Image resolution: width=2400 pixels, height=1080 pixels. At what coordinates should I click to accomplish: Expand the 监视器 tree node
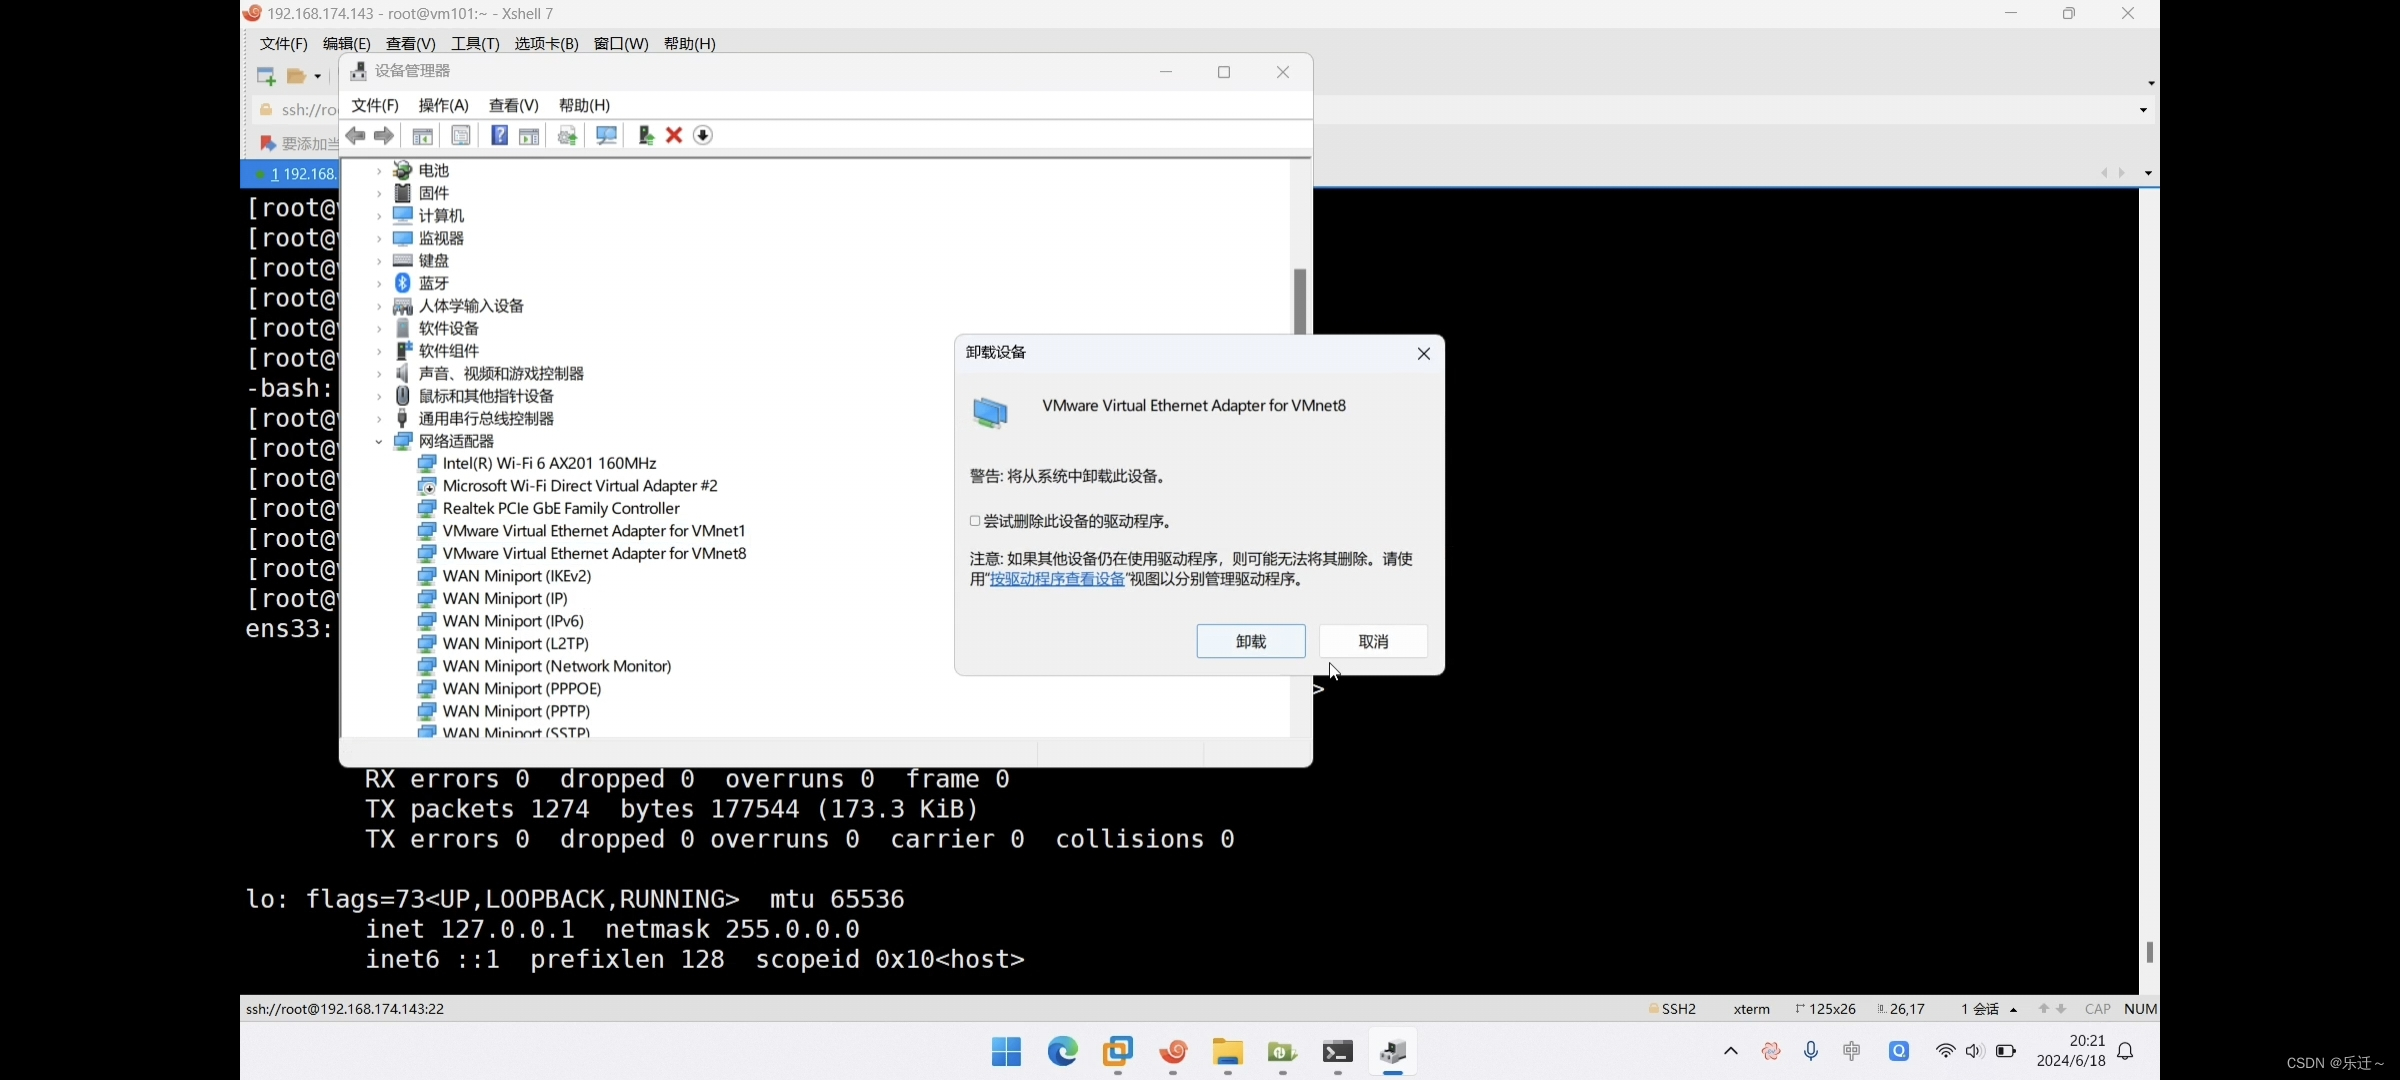click(379, 239)
